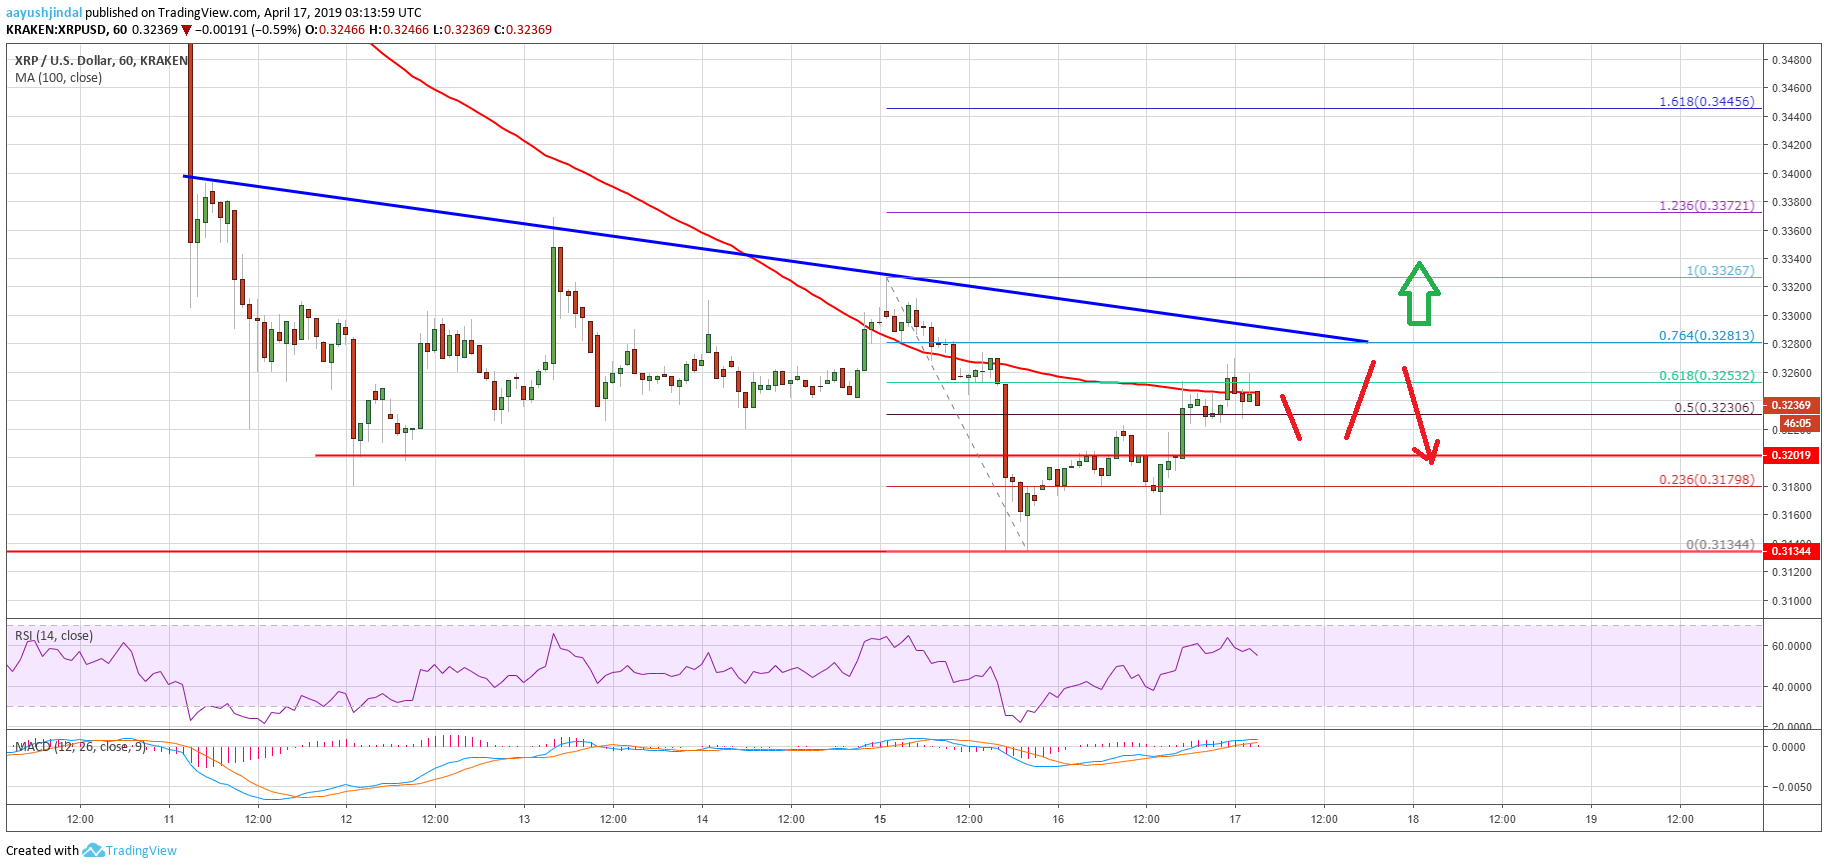This screenshot has width=1828, height=868.
Task: Click the RSI 60.0000 axis value
Action: coord(1791,646)
